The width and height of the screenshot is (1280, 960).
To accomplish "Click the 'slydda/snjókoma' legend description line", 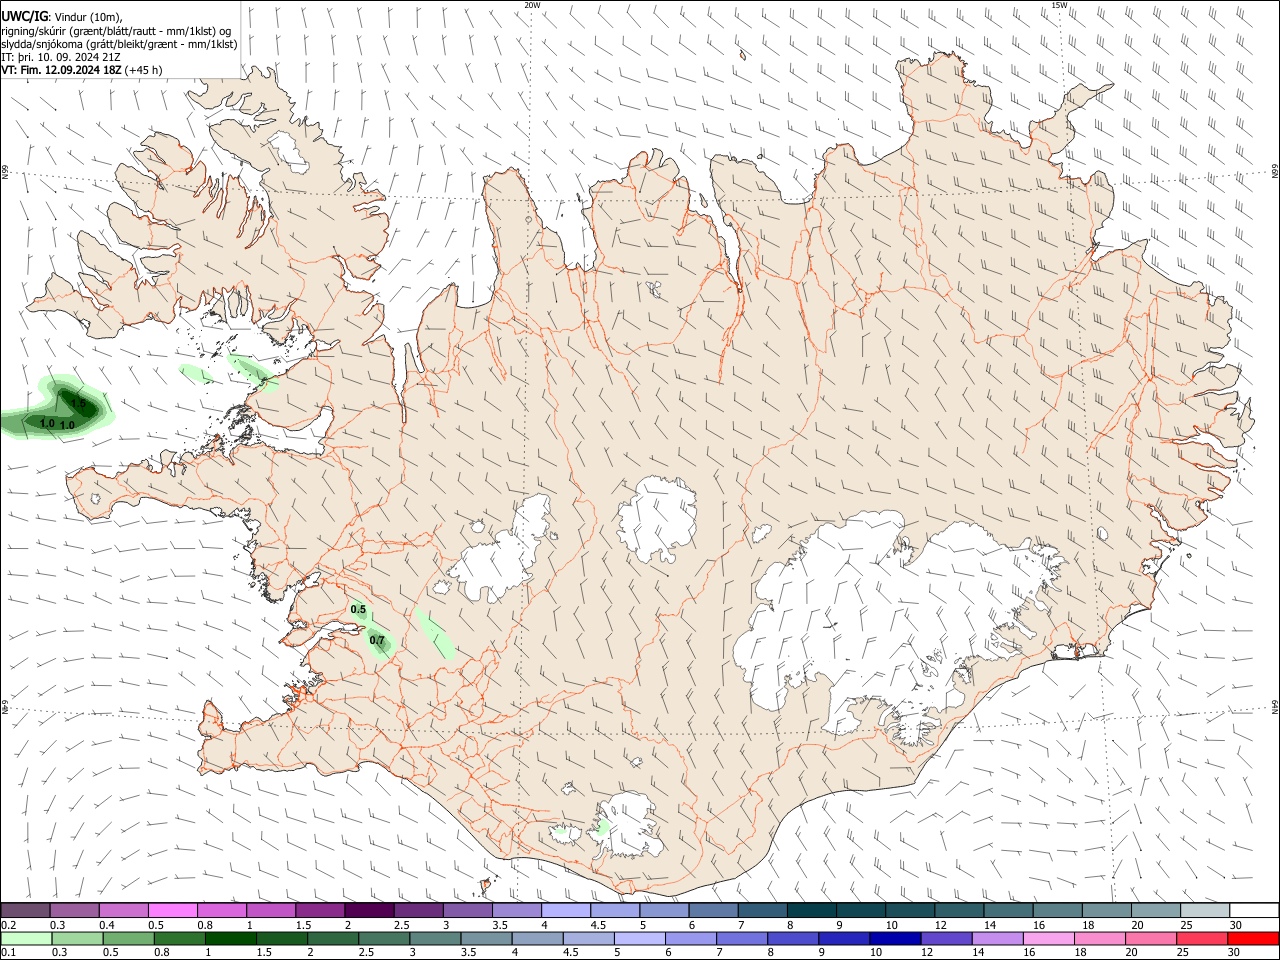I will coord(119,44).
